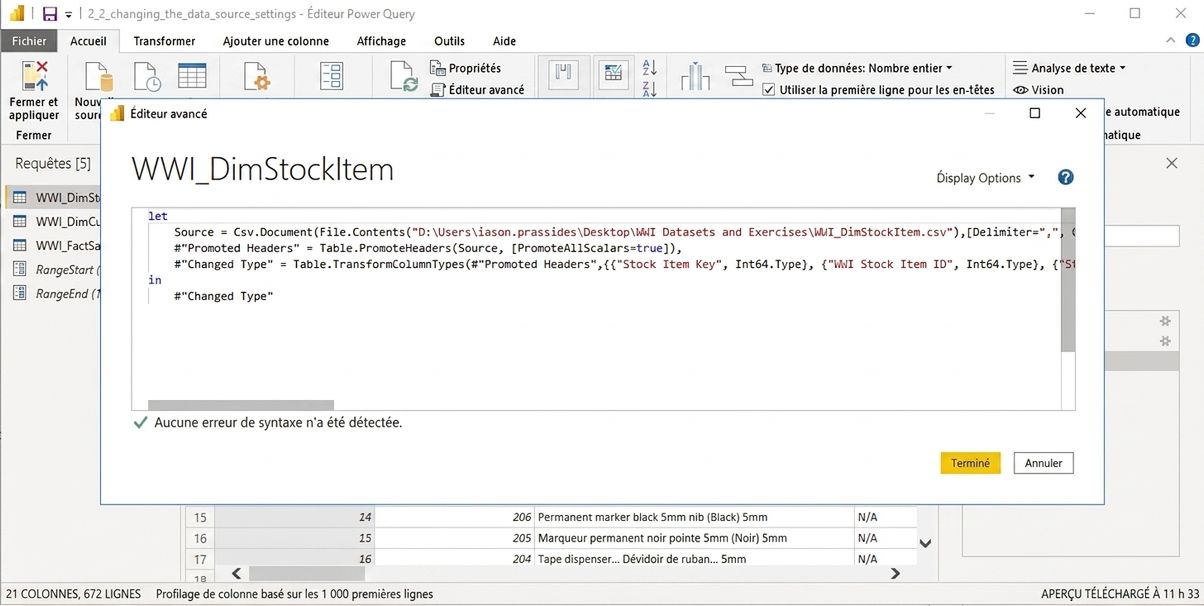
Task: Click the query name input field
Action: pyautogui.click(x=1141, y=236)
